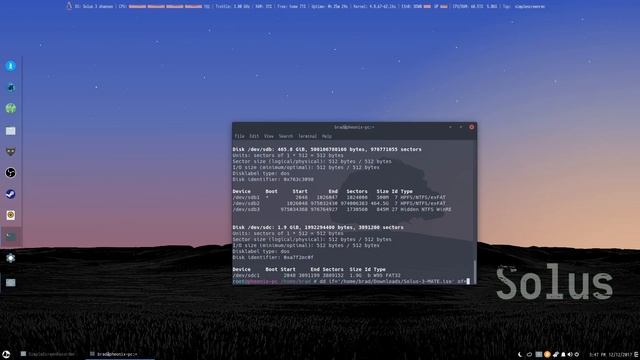The image size is (640, 360).
Task: Click the /dev/sdb3 partition row
Action: coord(342,209)
